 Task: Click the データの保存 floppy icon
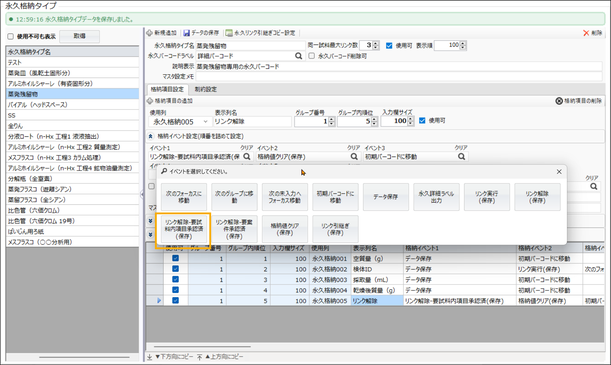(187, 33)
